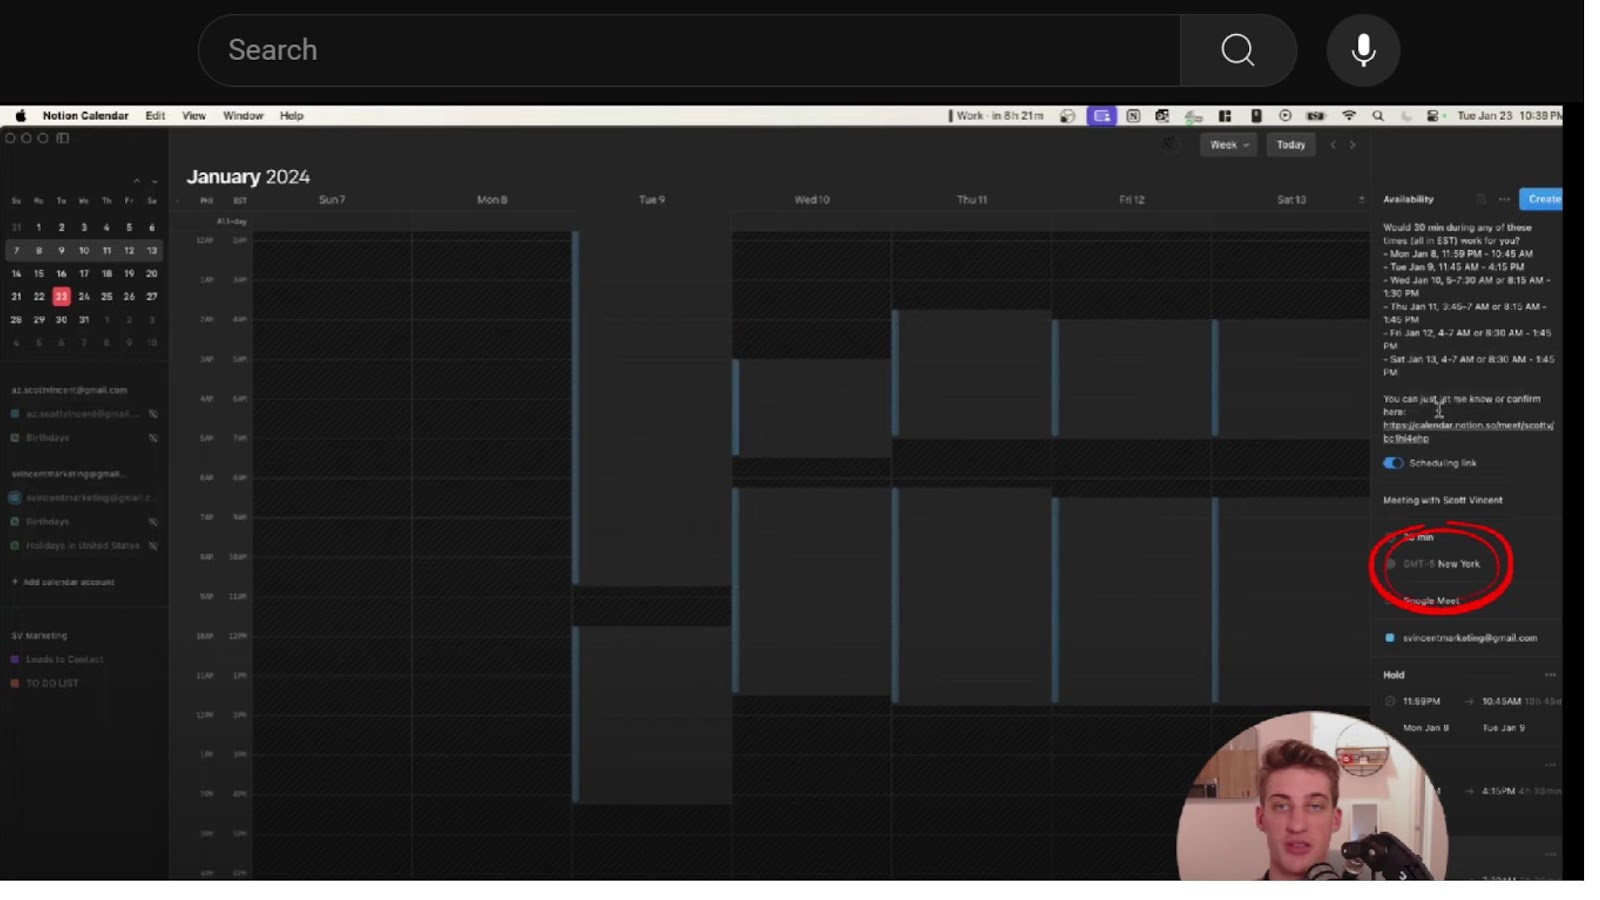Open the Help menu
Screen dimensions: 1600x900
pyautogui.click(x=291, y=116)
